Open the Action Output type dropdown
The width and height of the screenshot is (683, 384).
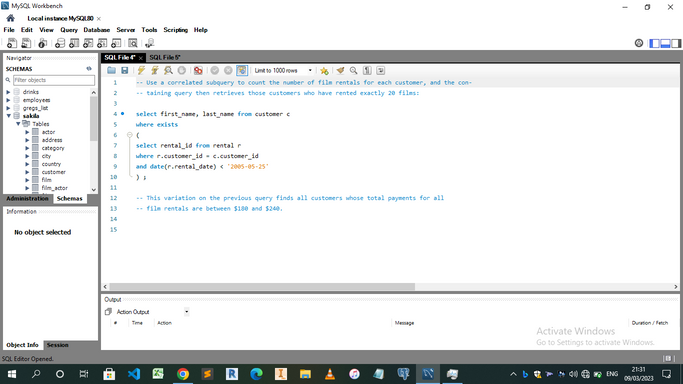pyautogui.click(x=186, y=312)
